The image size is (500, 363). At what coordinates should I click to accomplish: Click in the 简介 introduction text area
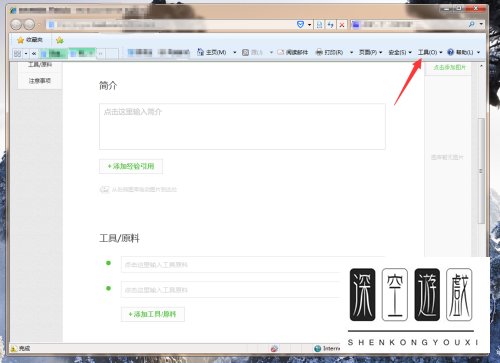pos(242,126)
